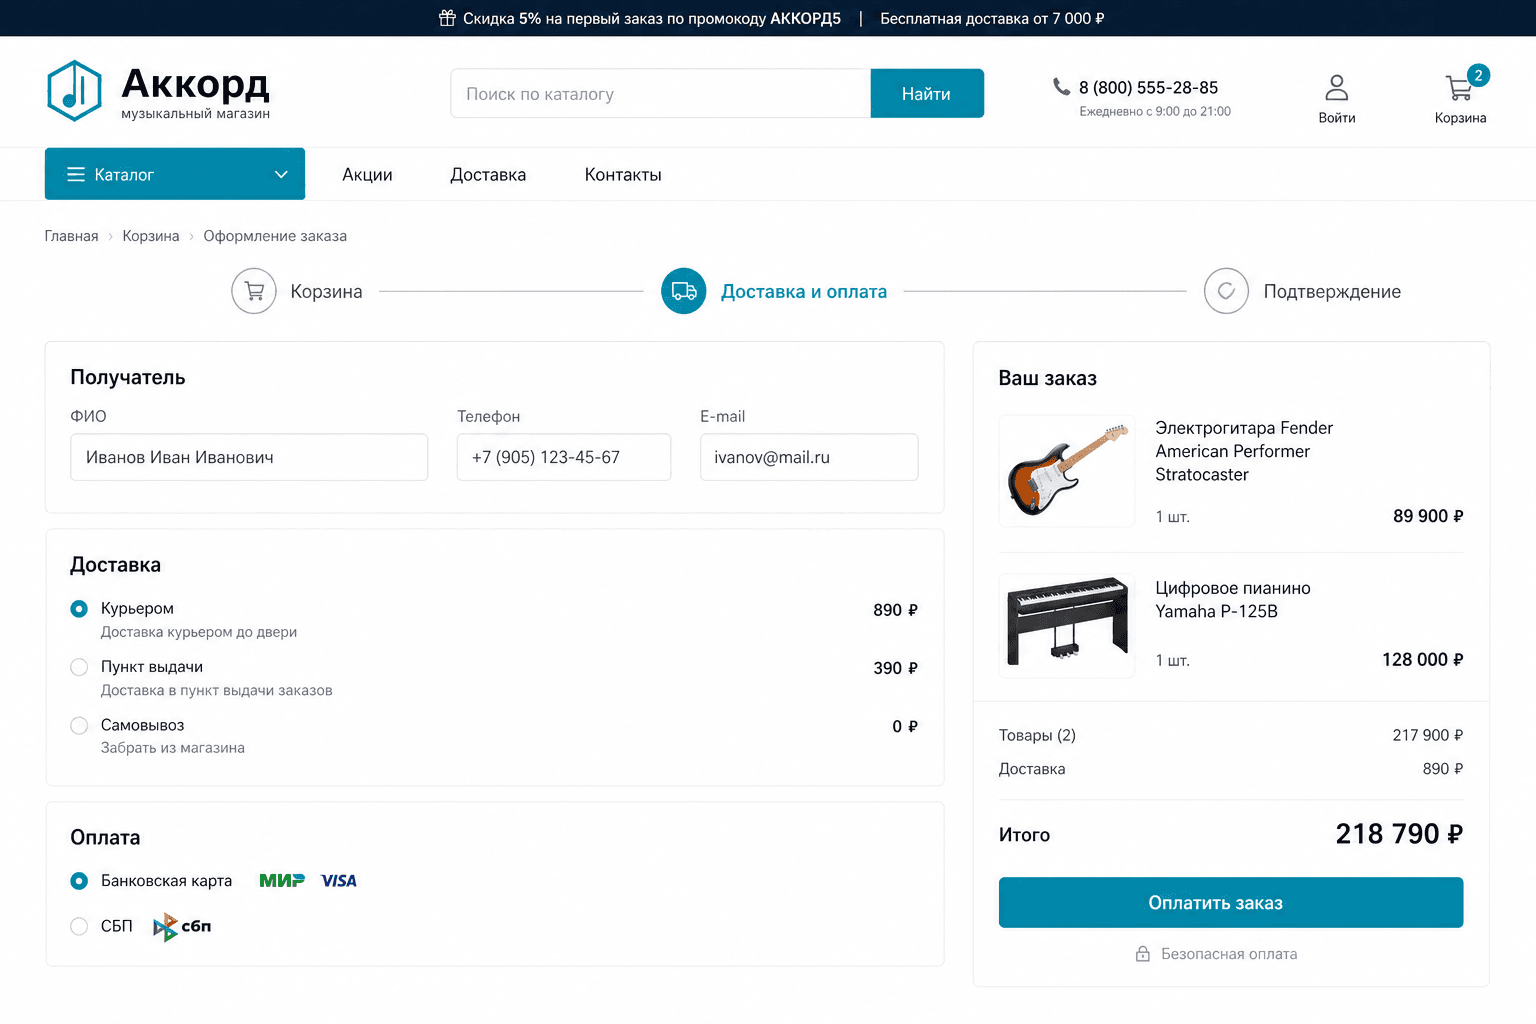
Task: Click the СБП colorful logo
Action: tap(182, 927)
